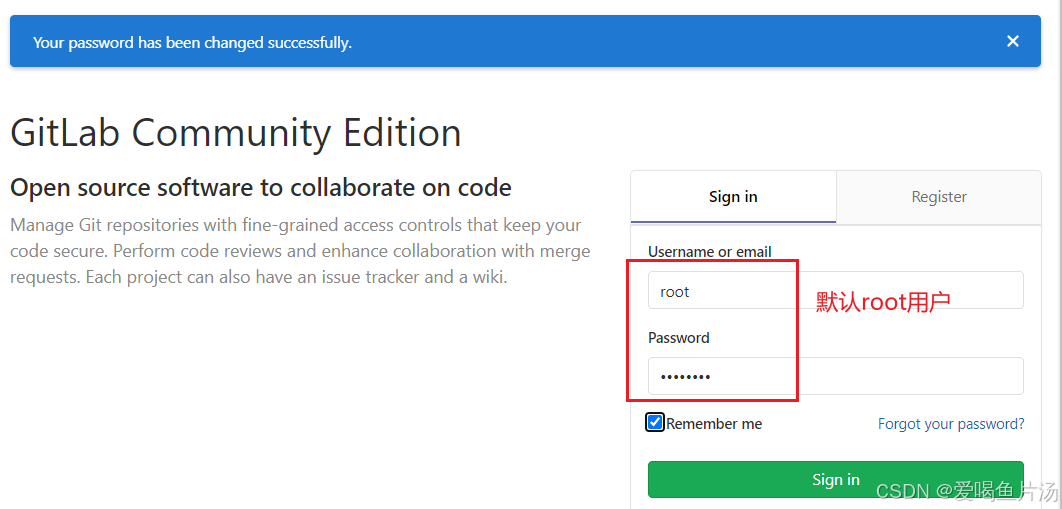Dismiss the password changed alert with X

(x=1013, y=41)
